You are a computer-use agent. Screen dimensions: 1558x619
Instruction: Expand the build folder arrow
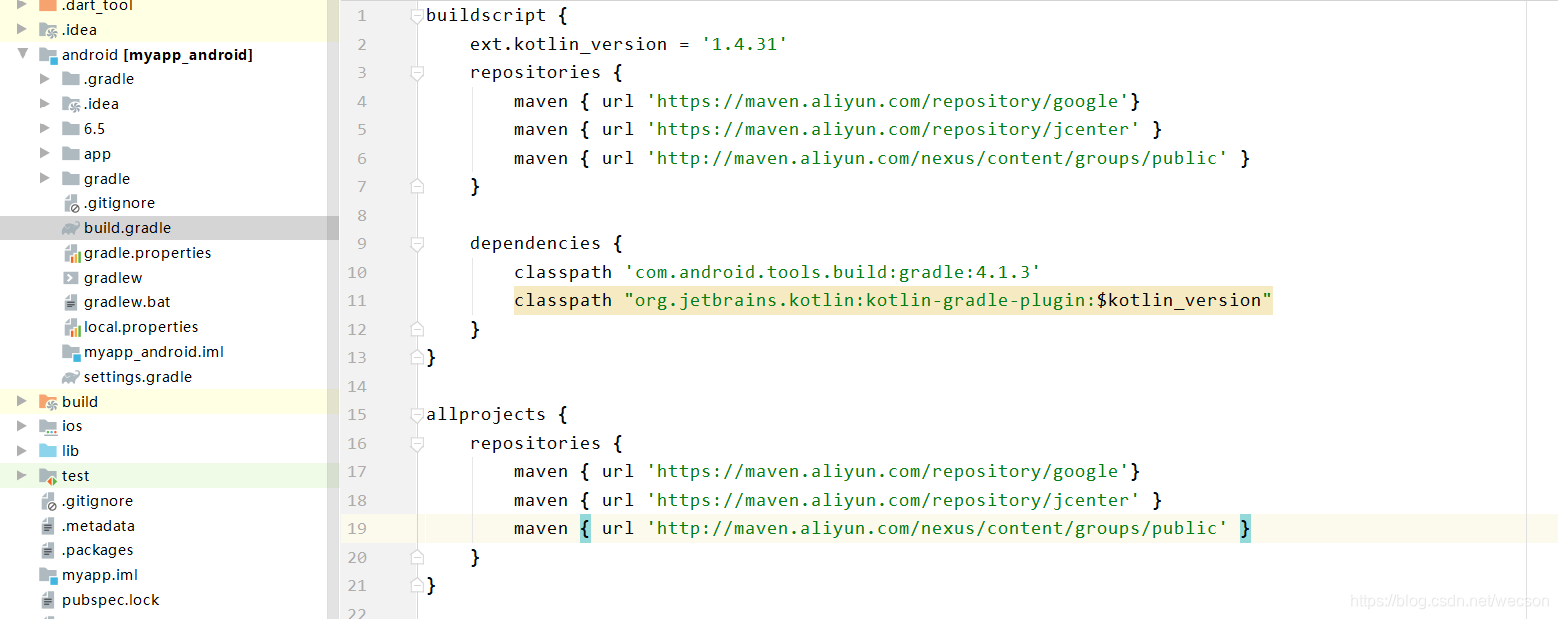coord(22,401)
